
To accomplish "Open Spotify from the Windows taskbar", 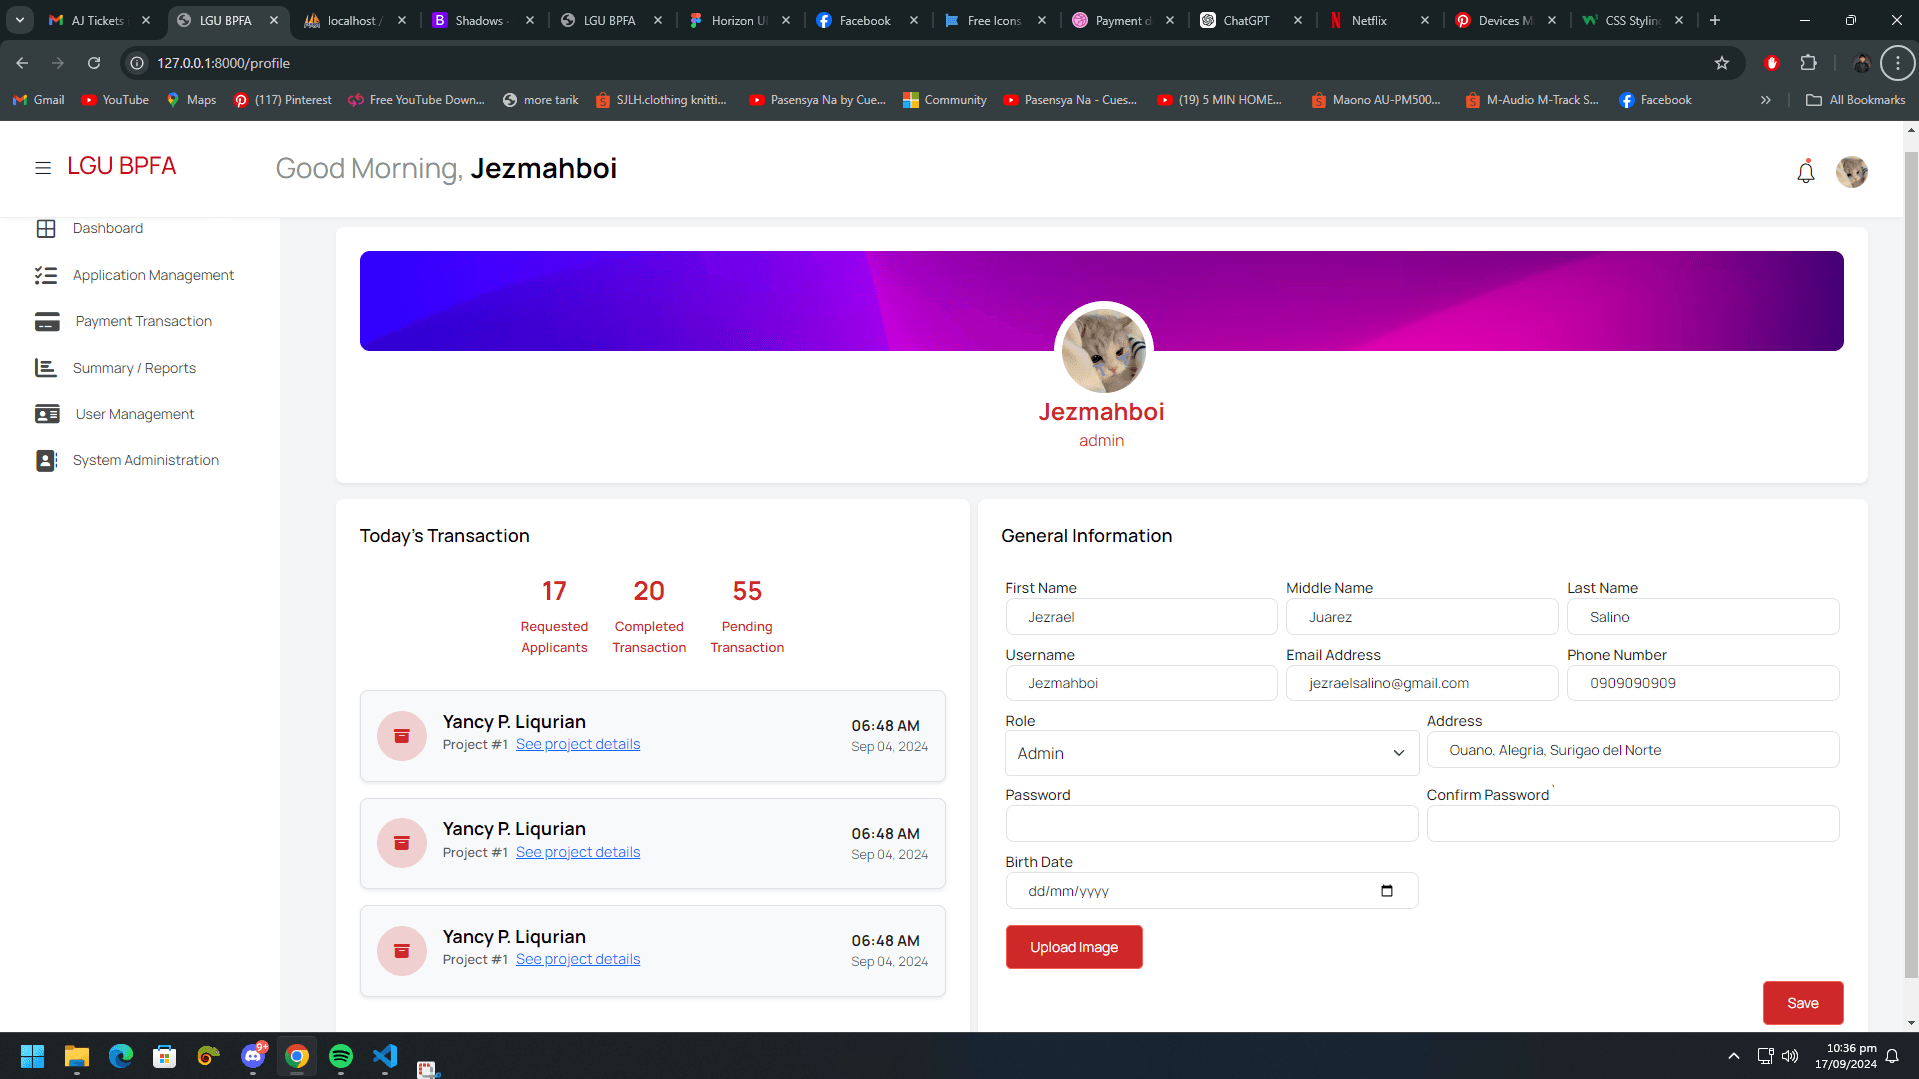I will [x=341, y=1056].
